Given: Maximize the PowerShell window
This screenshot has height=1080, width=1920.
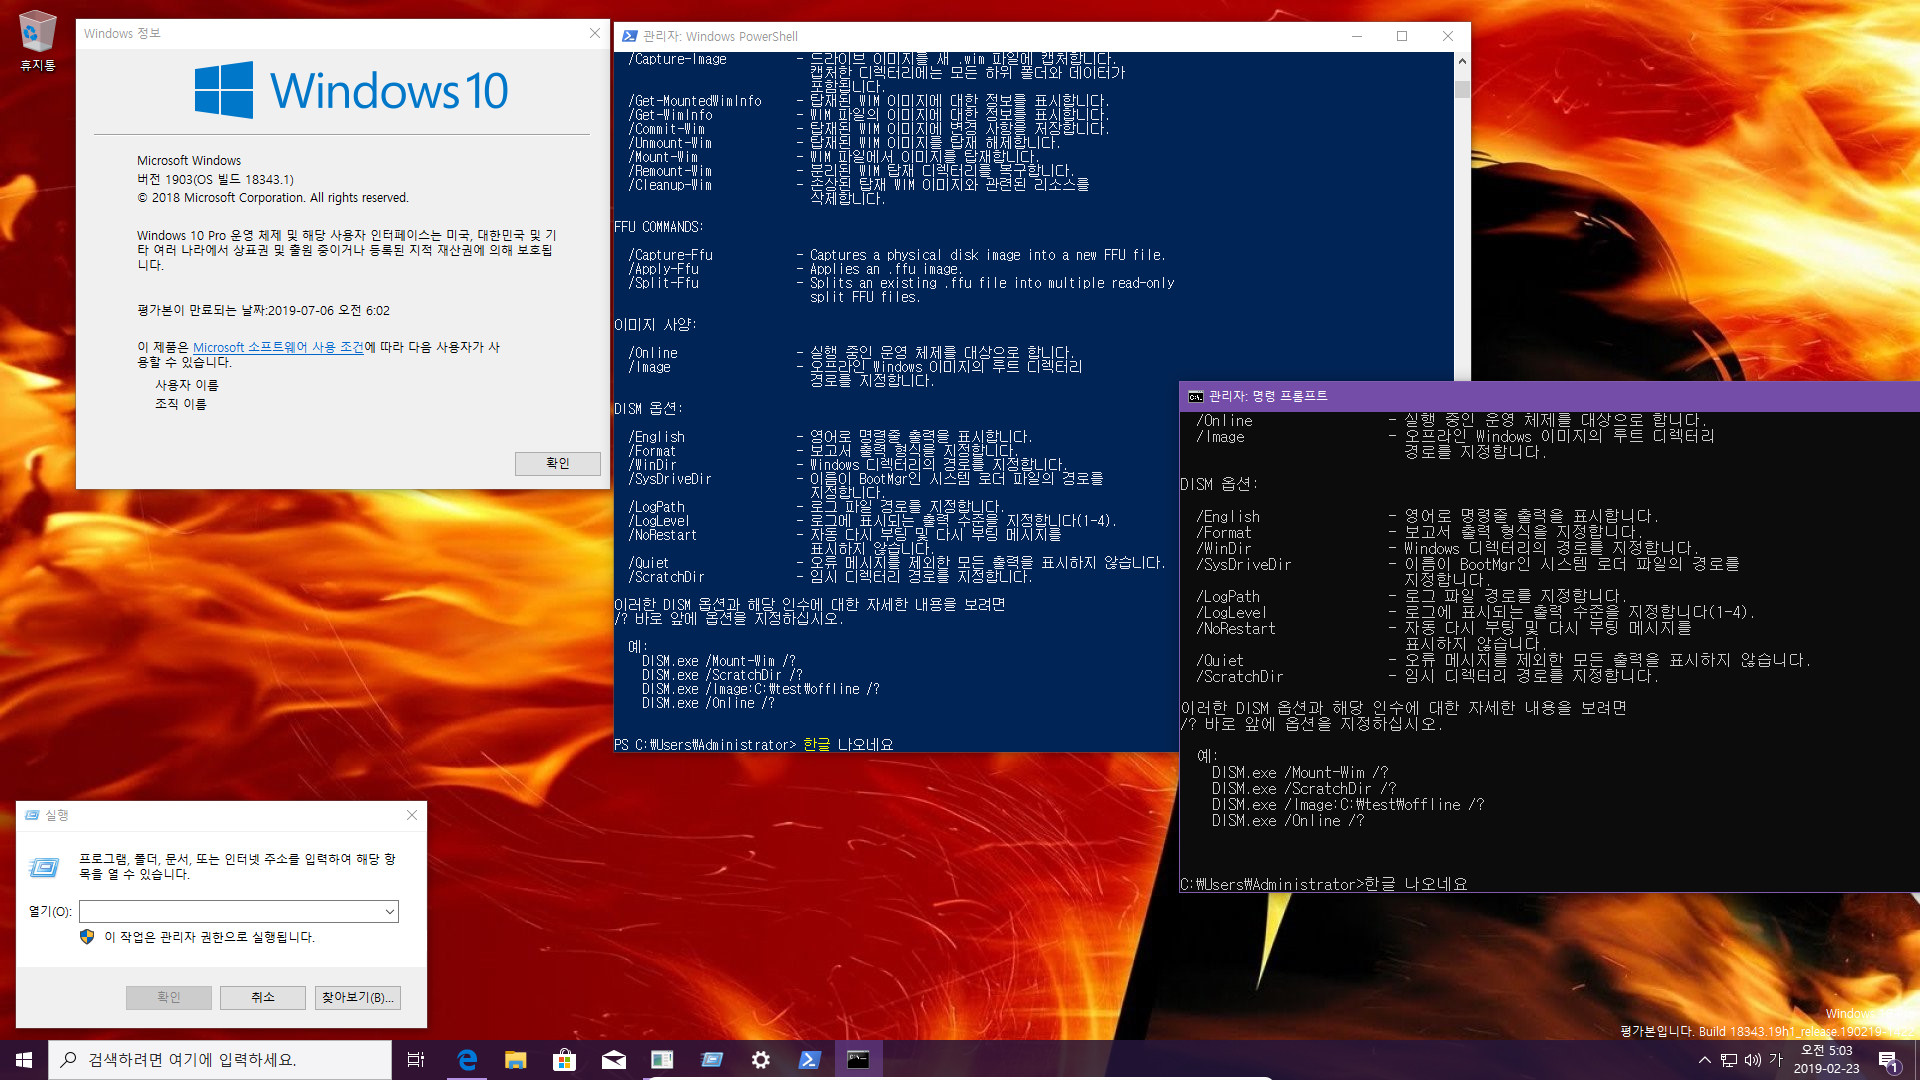Looking at the screenshot, I should pyautogui.click(x=1402, y=36).
